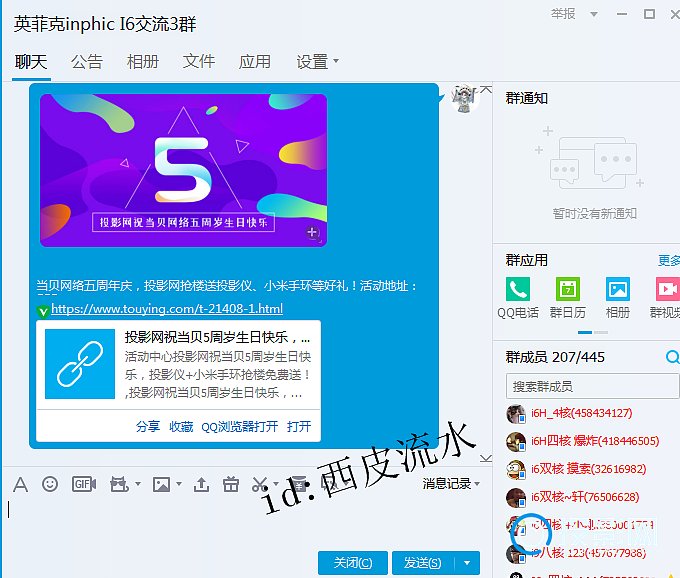Screen dimensions: 680x578
Task: Zoom the 5th anniversary image via plus icon
Action: (313, 233)
